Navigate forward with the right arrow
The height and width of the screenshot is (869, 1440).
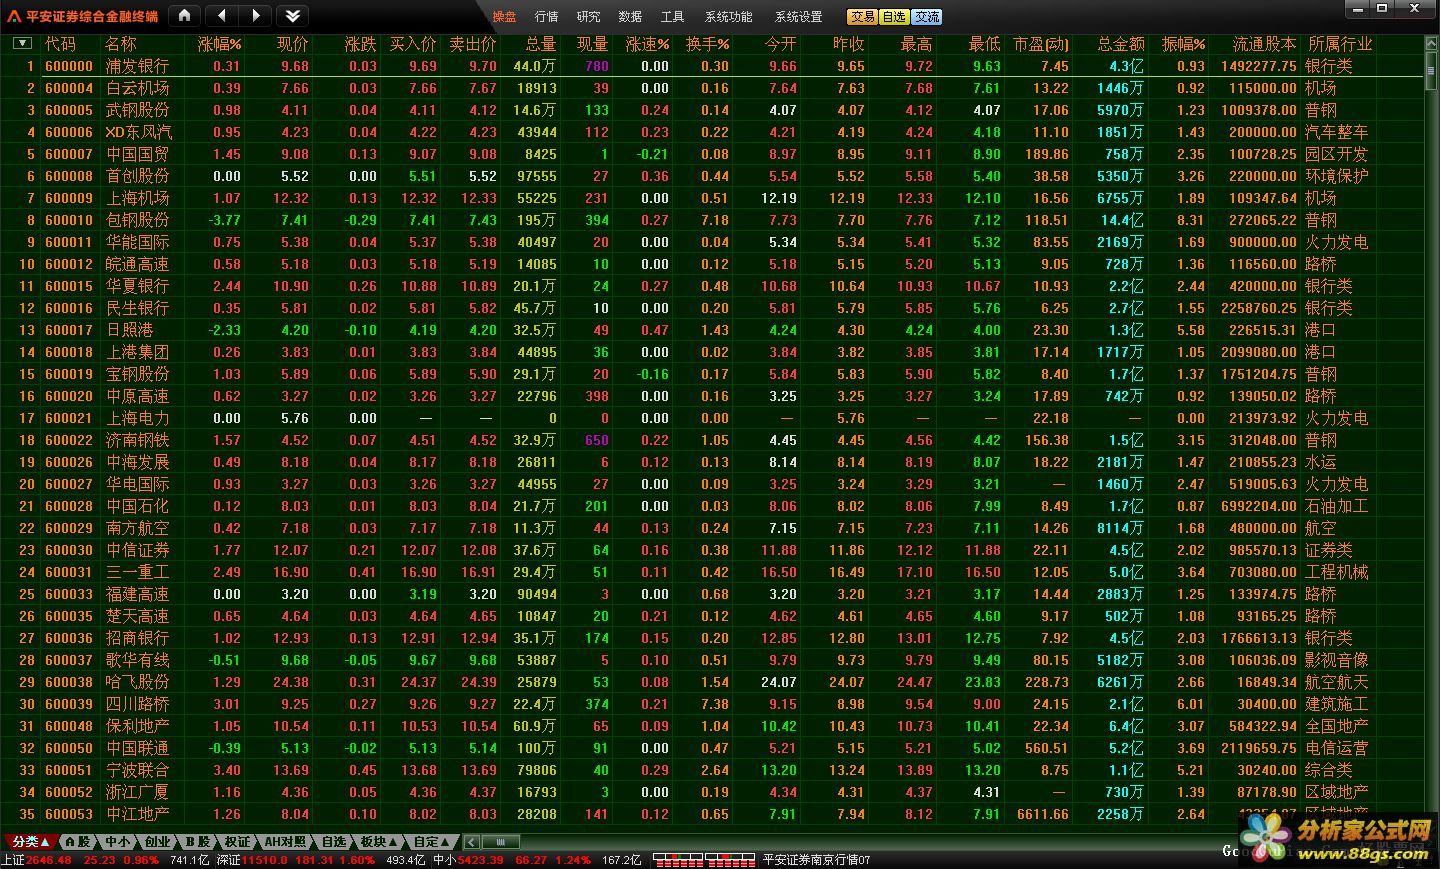tap(255, 16)
